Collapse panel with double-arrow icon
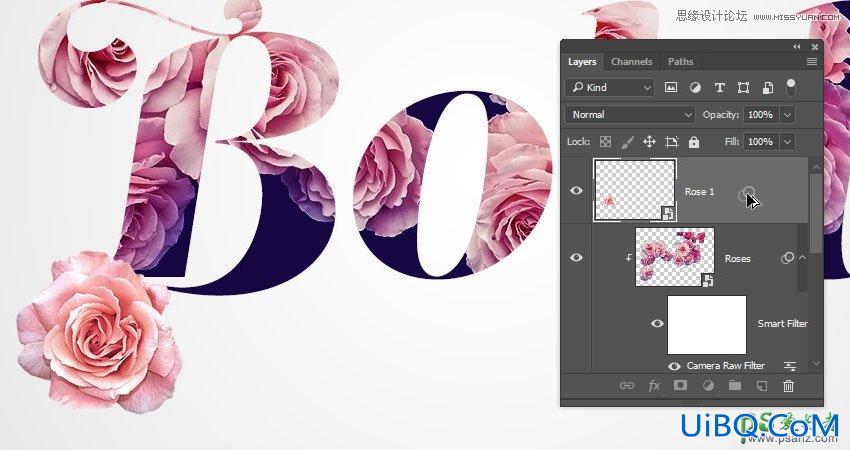 [x=796, y=47]
